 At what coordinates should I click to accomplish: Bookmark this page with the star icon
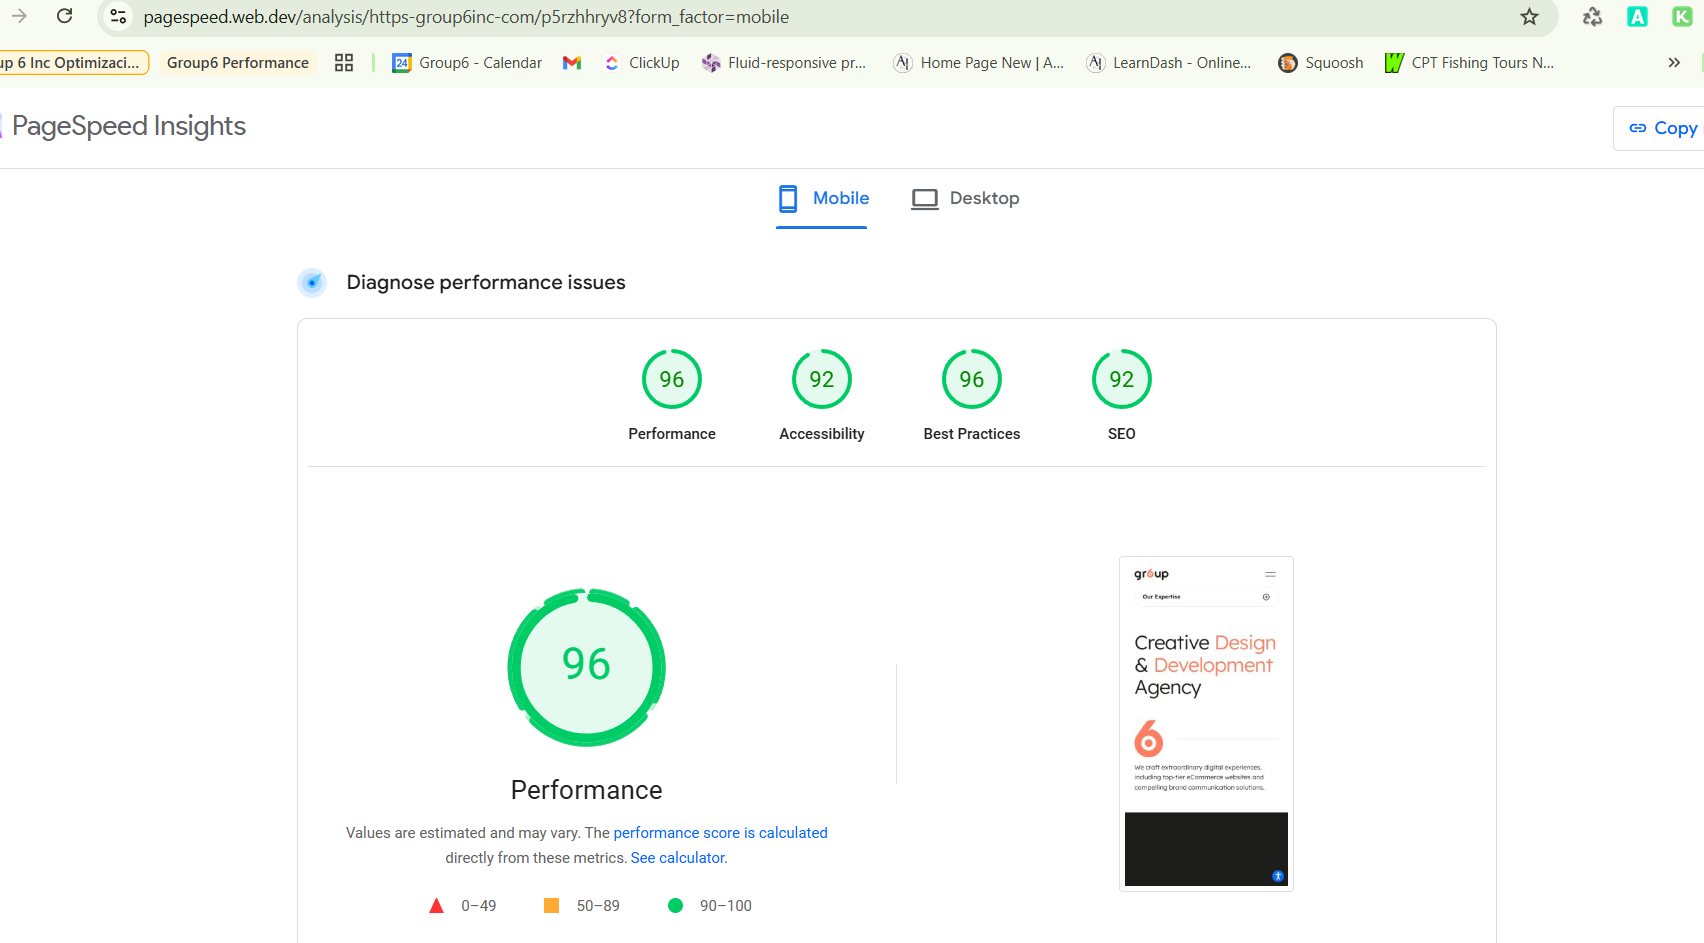pyautogui.click(x=1529, y=16)
